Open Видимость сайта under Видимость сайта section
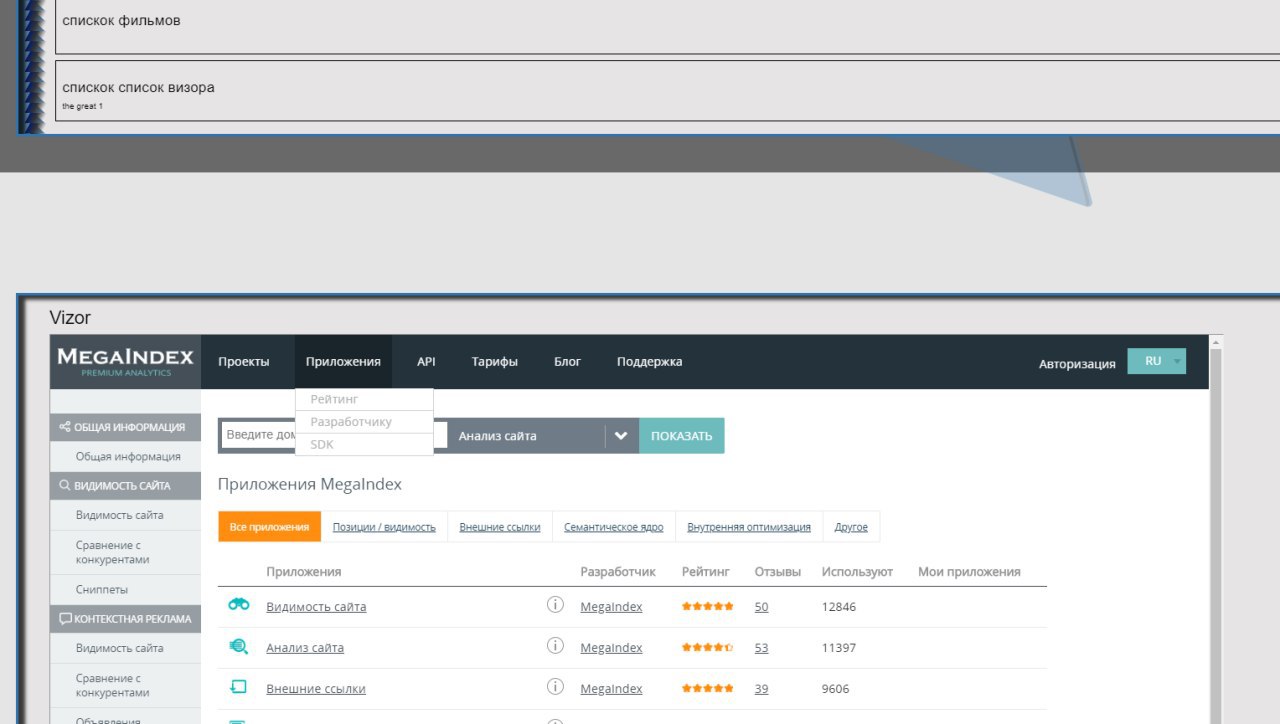 (119, 516)
